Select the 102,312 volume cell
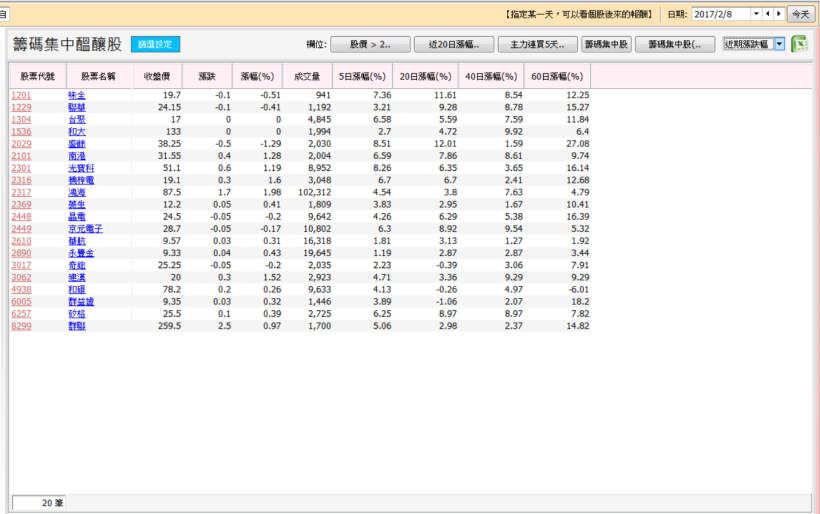This screenshot has width=820, height=514. click(314, 192)
